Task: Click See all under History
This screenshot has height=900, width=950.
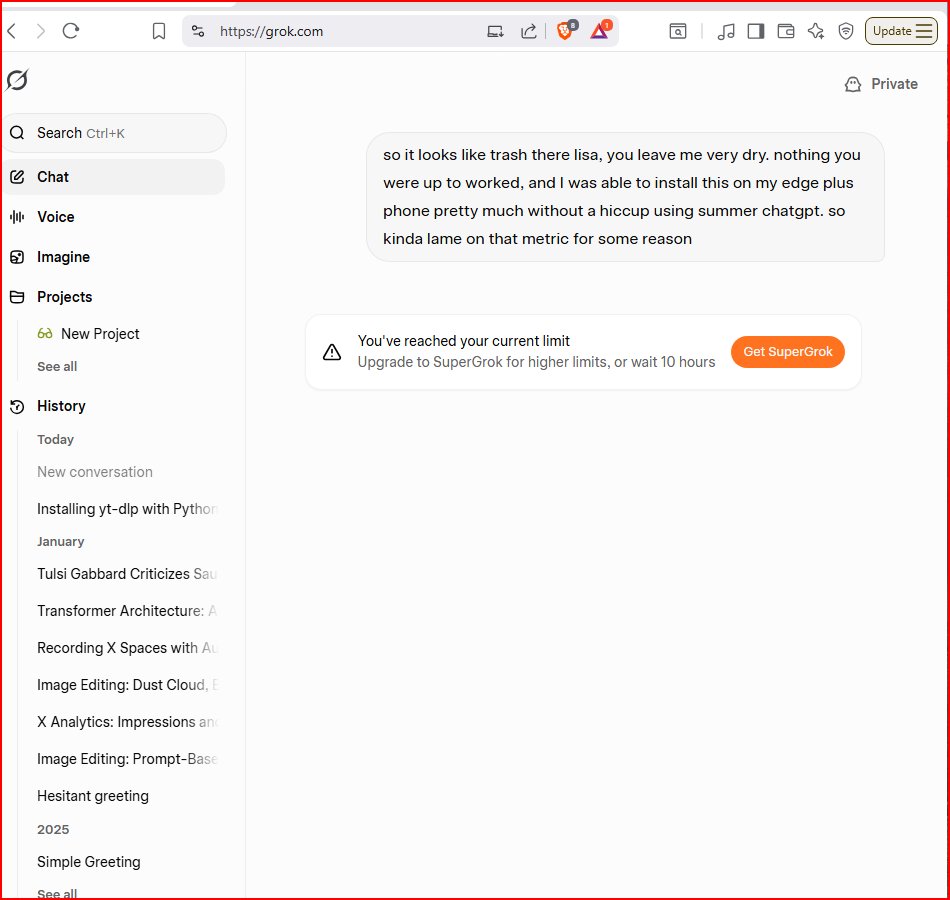Action: click(57, 893)
